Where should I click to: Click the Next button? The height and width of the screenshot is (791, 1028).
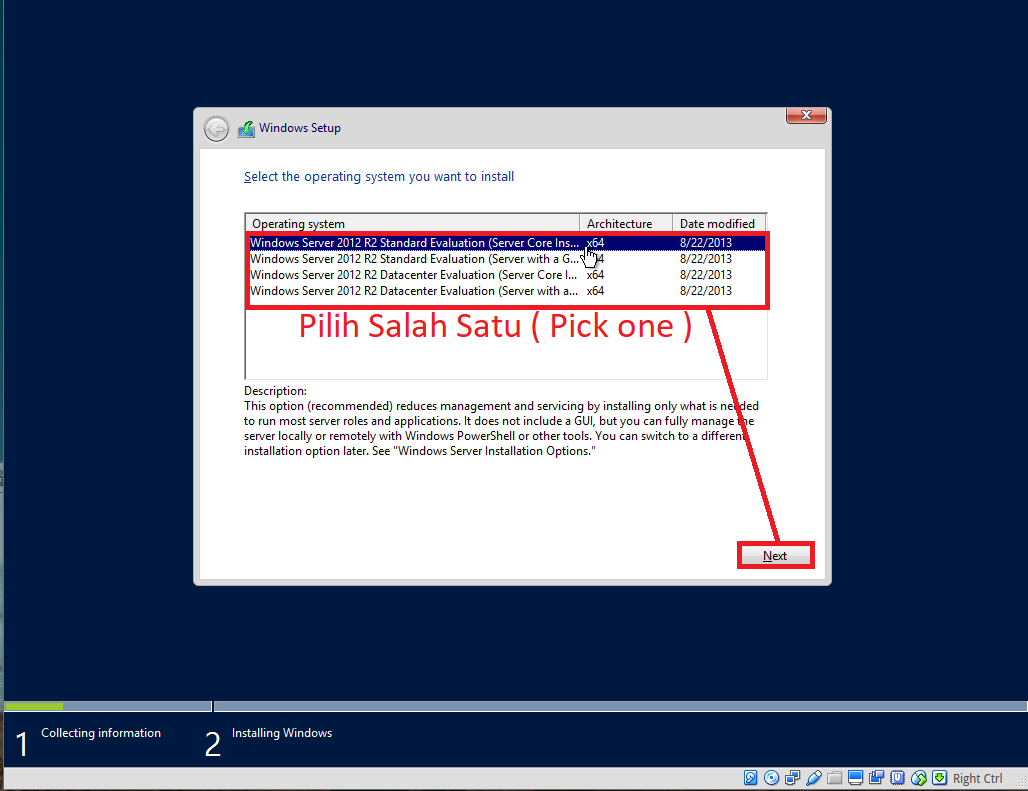(x=775, y=556)
